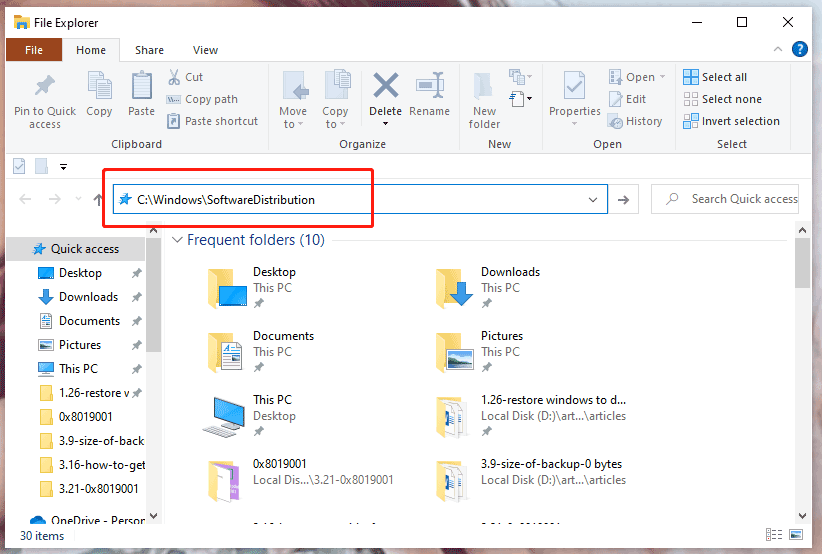Select the Pictures frequent folder tile
The image size is (822, 554).
point(478,352)
